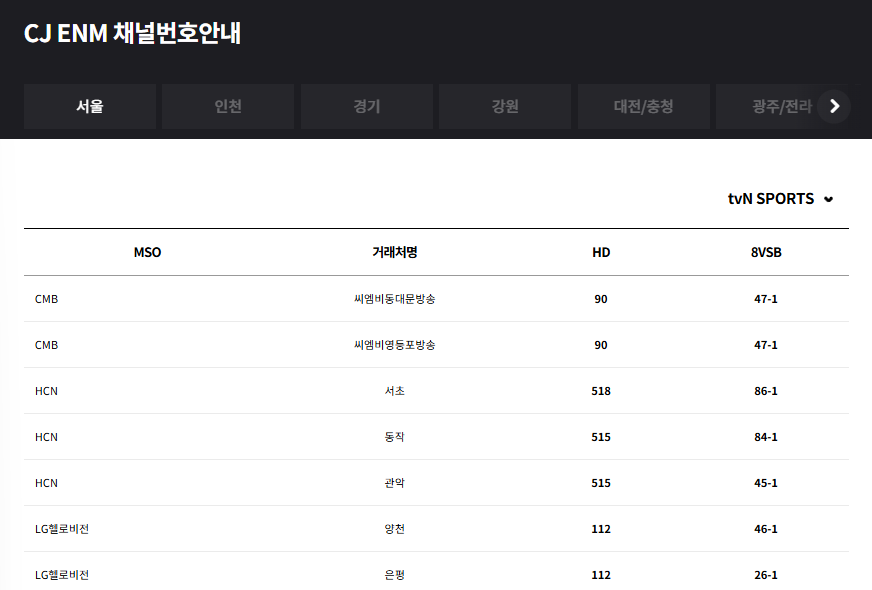Click the 8VSB value 26-1 for 은평
872x590 pixels.
tap(765, 574)
